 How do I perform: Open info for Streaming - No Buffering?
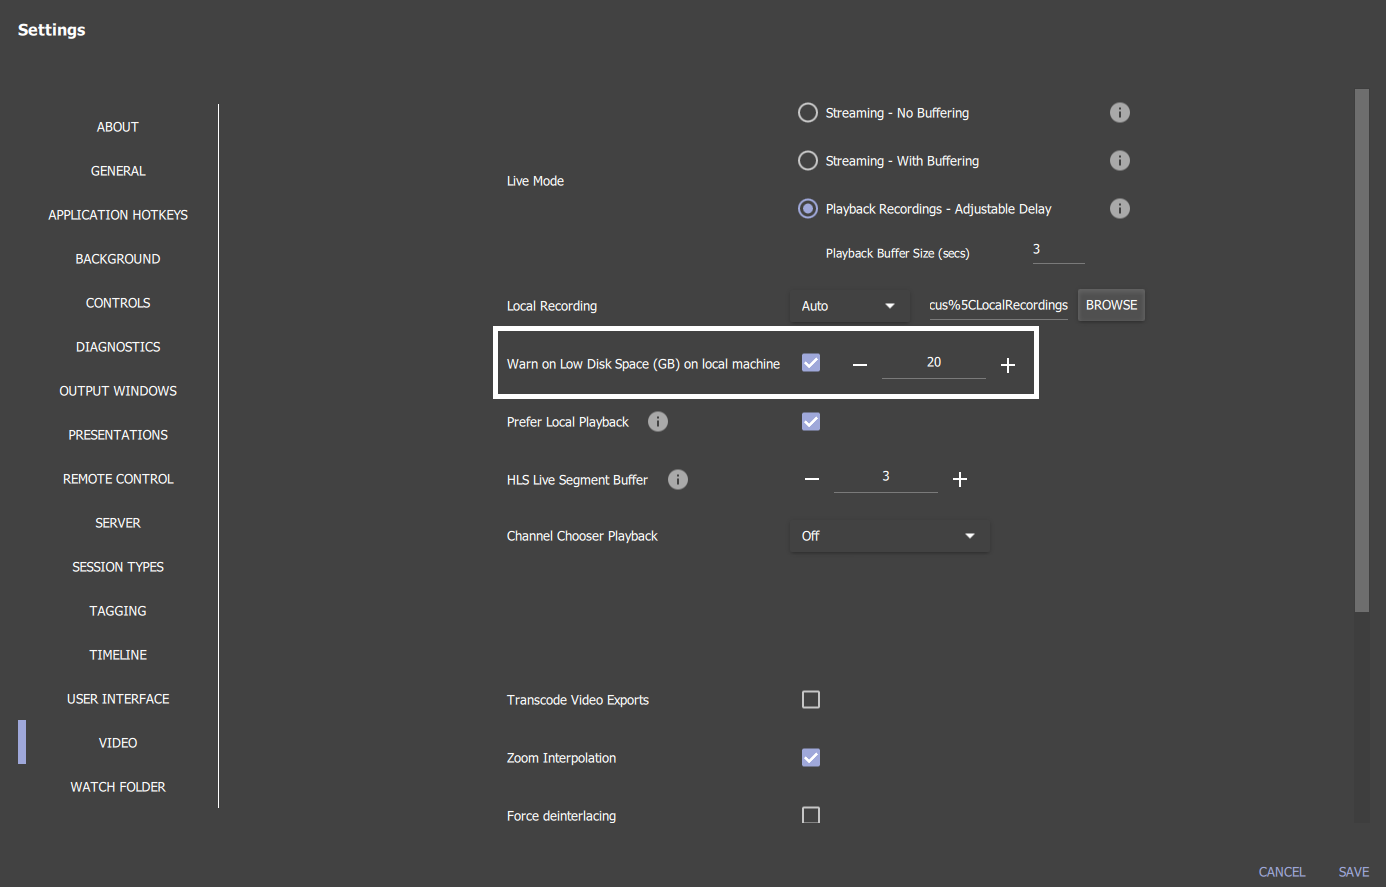point(1120,113)
